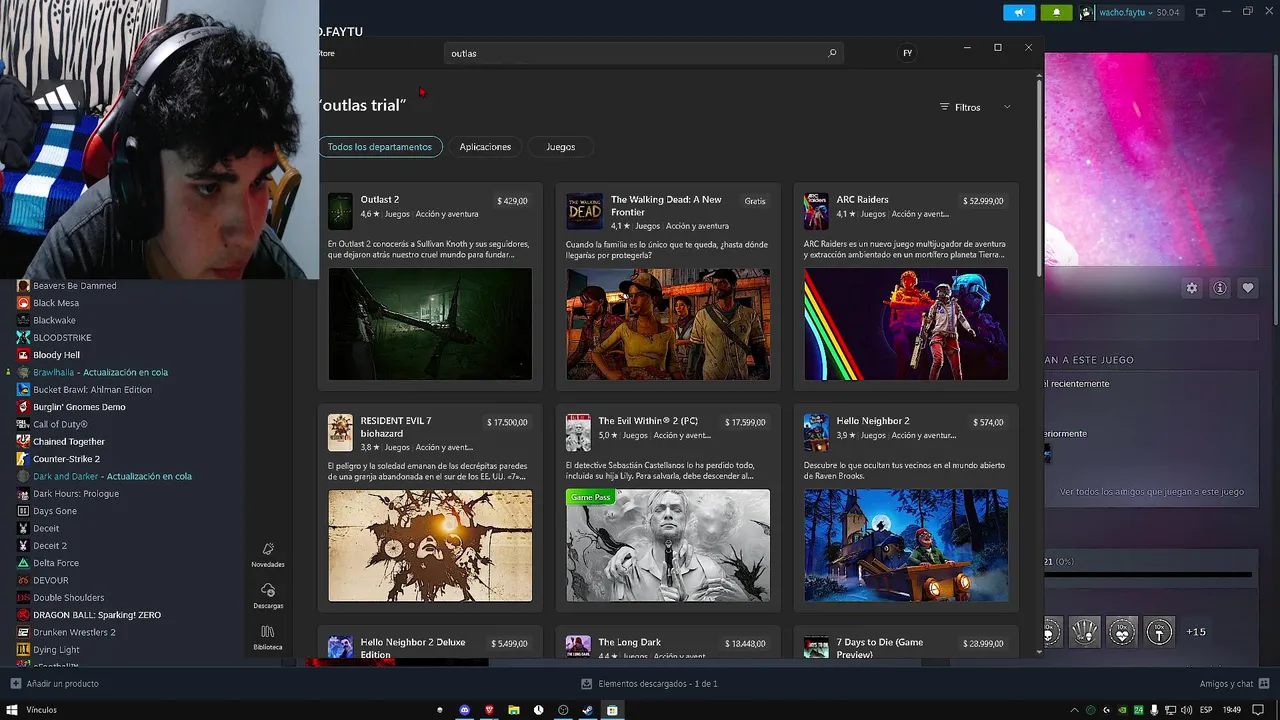1280x720 pixels.
Task: Click the Vínculos taskbar toolbar label
Action: pos(41,710)
